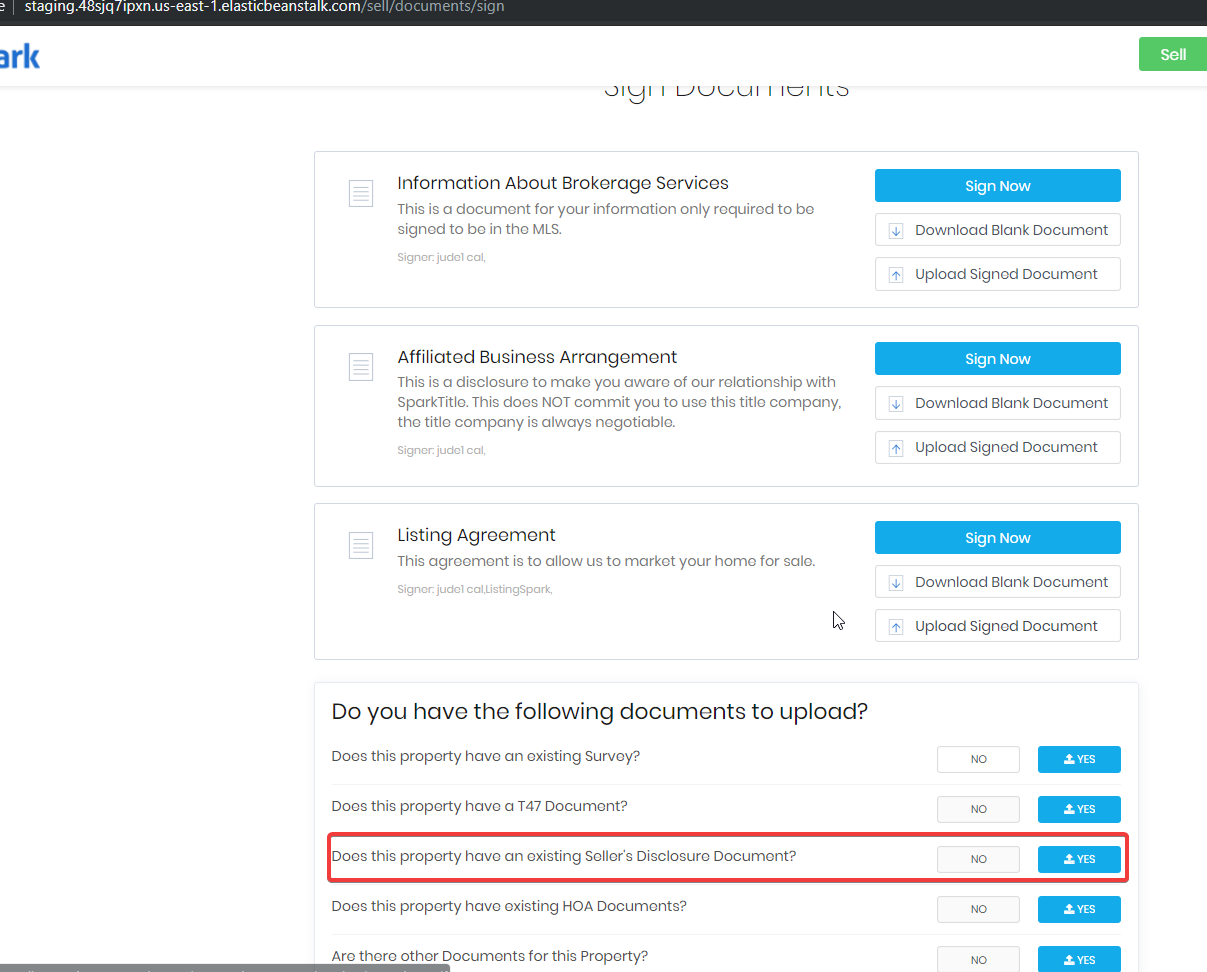This screenshot has height=972, width=1207.
Task: Choose YES to upload HOA Documents
Action: (x=1079, y=909)
